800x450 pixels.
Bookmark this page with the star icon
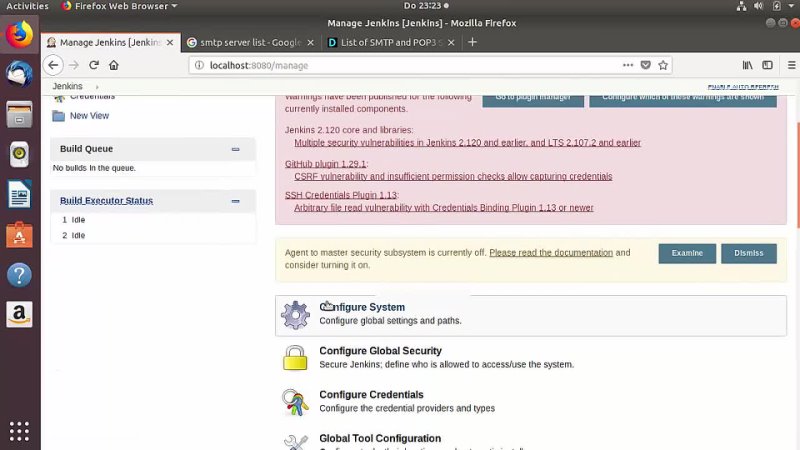663,65
